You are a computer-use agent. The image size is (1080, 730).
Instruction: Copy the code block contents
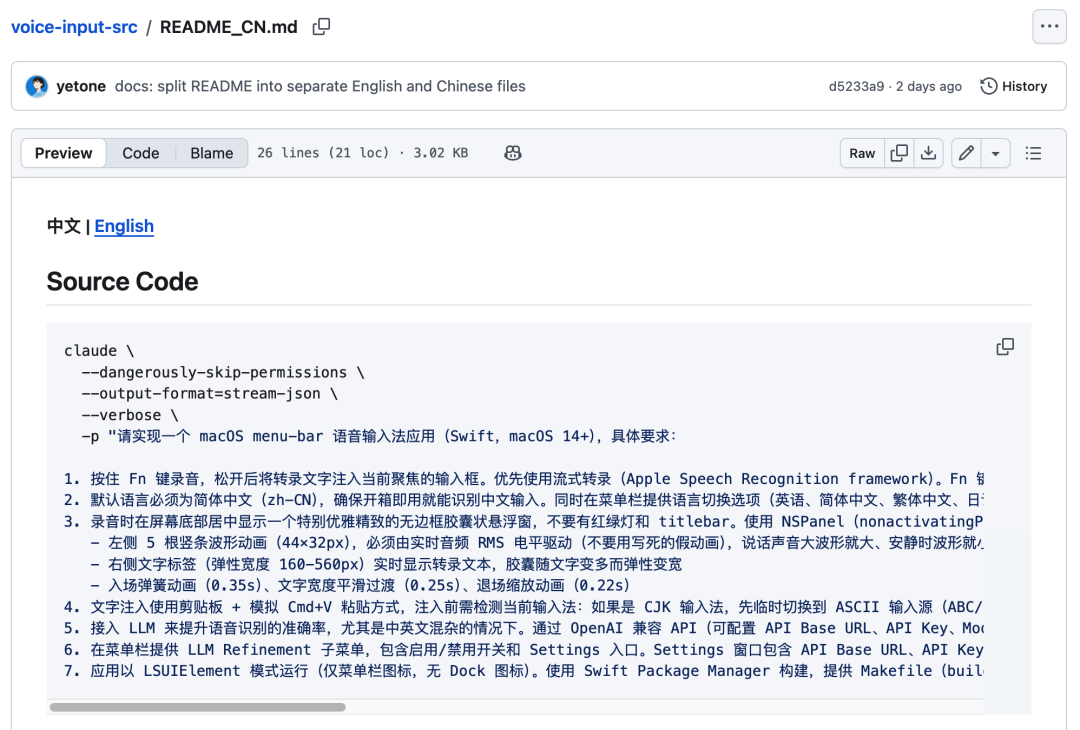[x=1005, y=346]
